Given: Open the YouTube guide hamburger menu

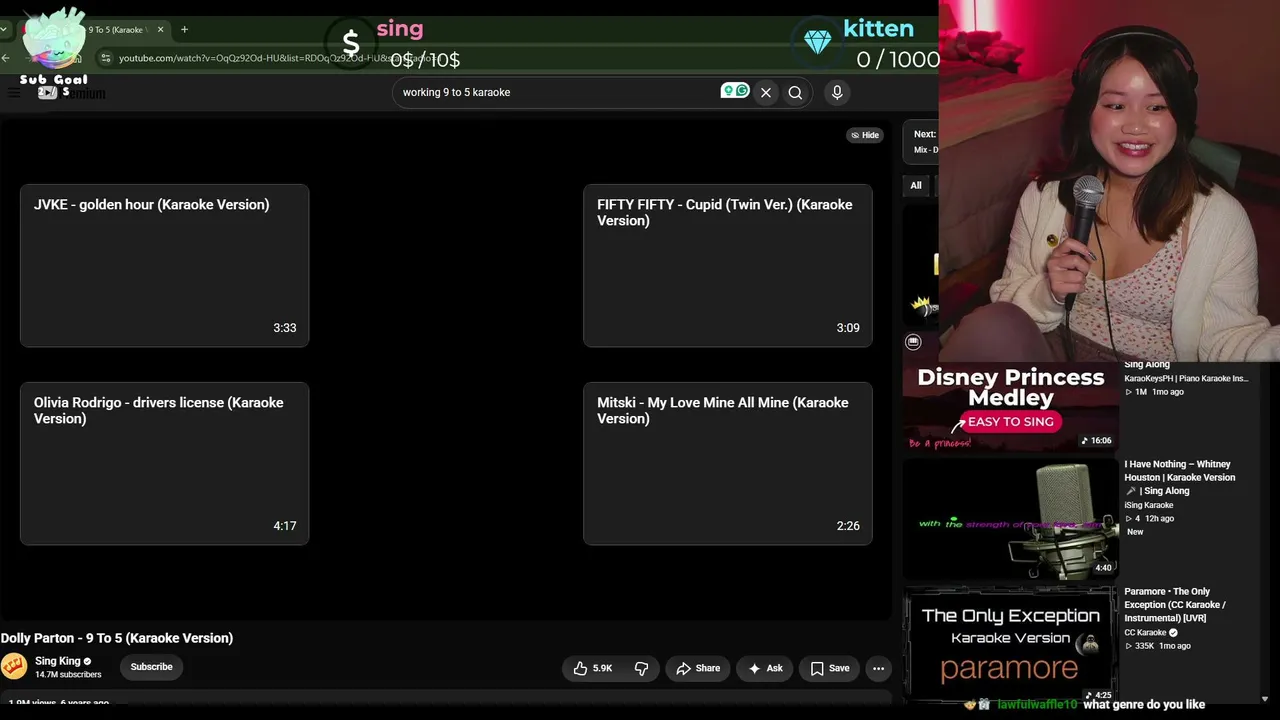Looking at the screenshot, I should 14,93.
